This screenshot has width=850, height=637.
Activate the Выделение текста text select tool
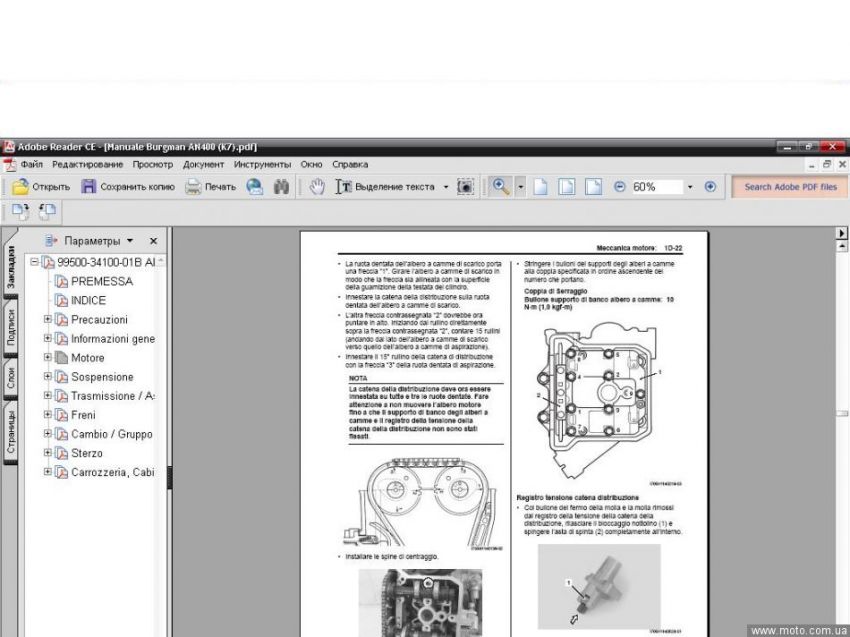(385, 187)
